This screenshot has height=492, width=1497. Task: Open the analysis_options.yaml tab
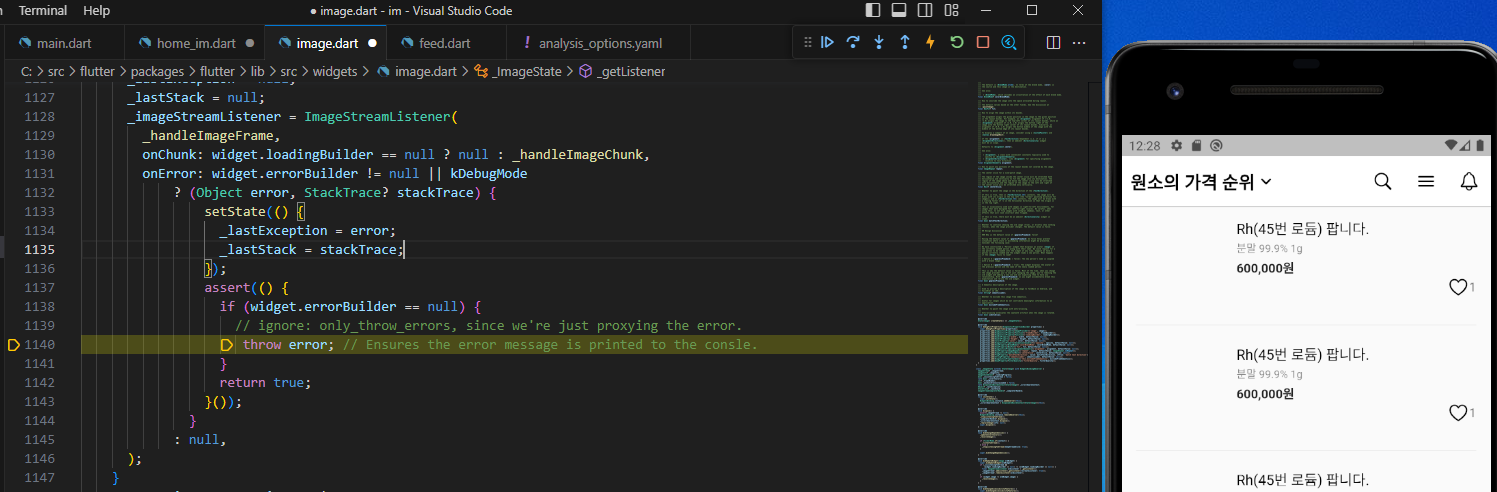(599, 43)
